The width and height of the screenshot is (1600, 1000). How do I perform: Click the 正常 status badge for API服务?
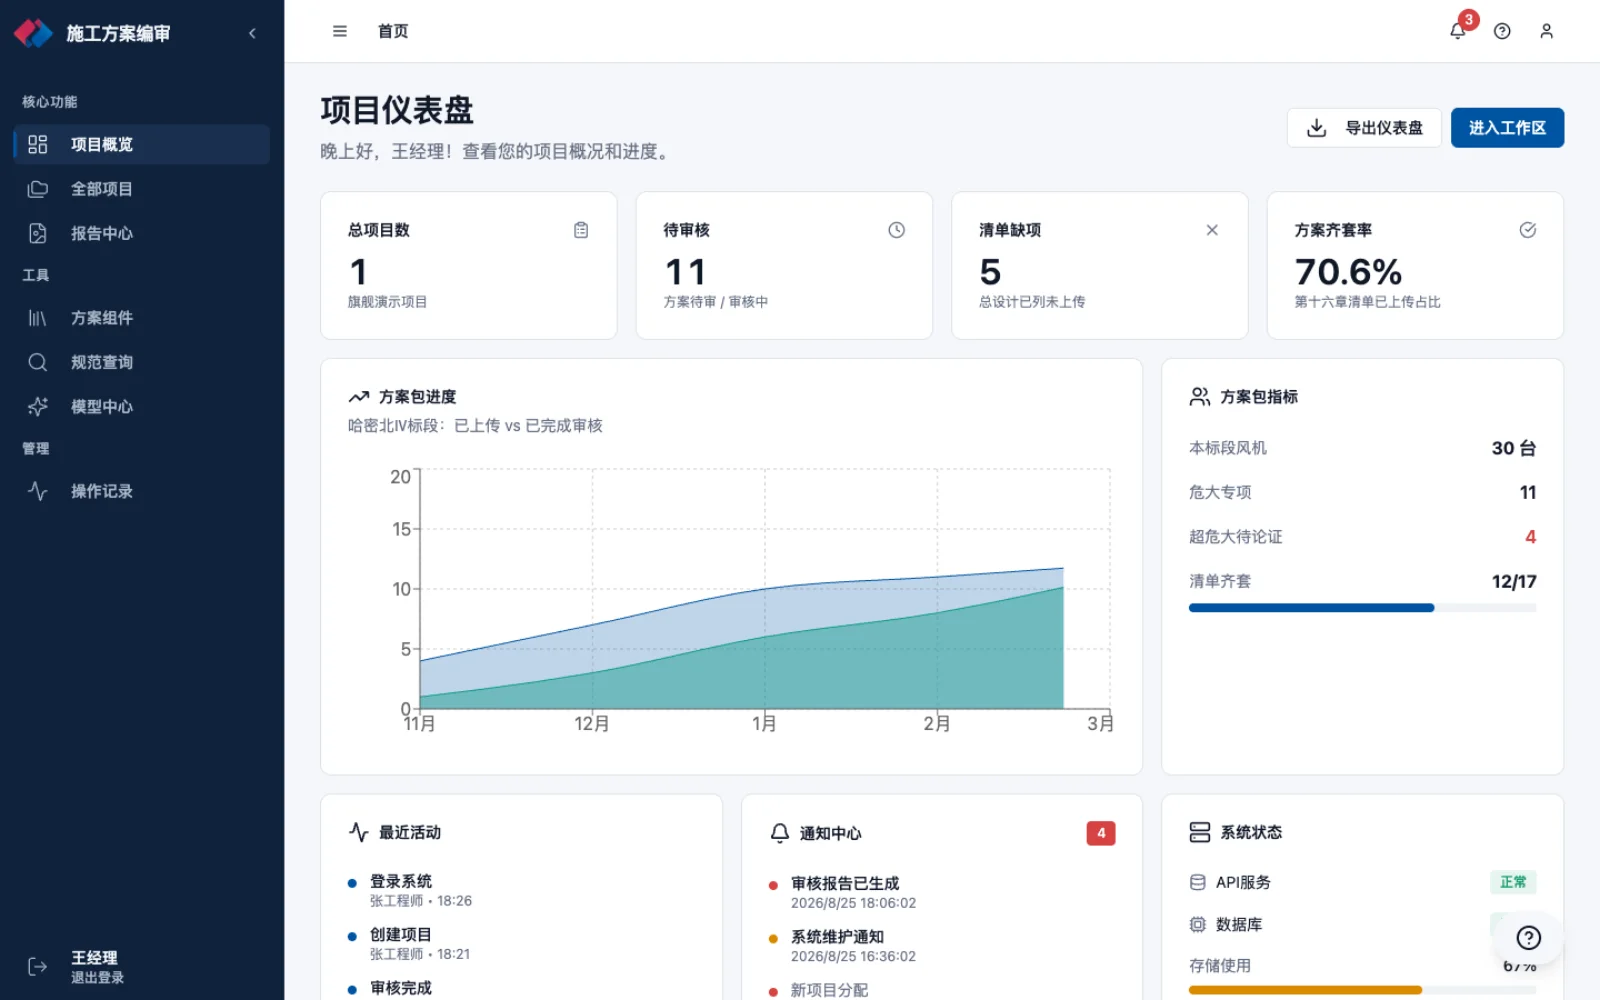click(x=1513, y=882)
